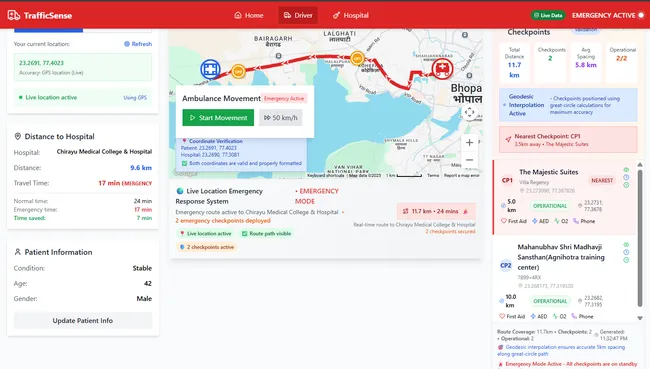Select The Majestic Suites checkpoint card
This screenshot has height=369, width=650.
[565, 197]
